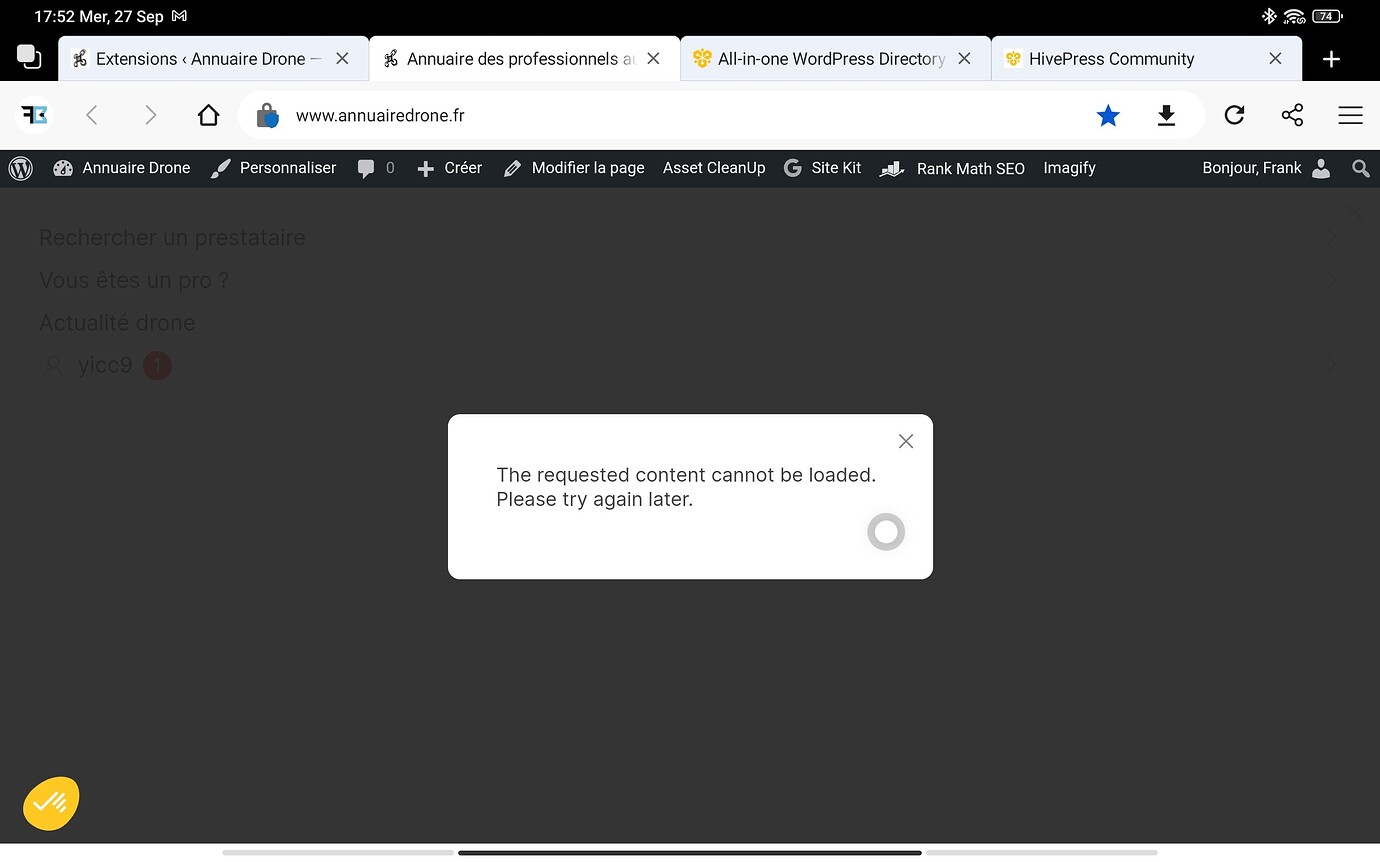Open the browser hamburger menu
The width and height of the screenshot is (1380, 862).
tap(1350, 115)
